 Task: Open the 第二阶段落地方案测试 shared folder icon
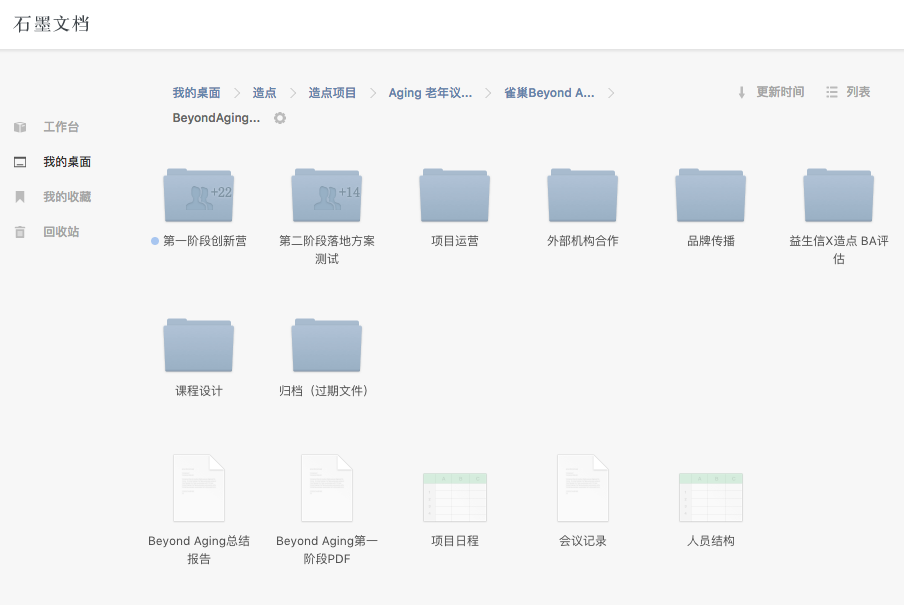click(x=326, y=195)
